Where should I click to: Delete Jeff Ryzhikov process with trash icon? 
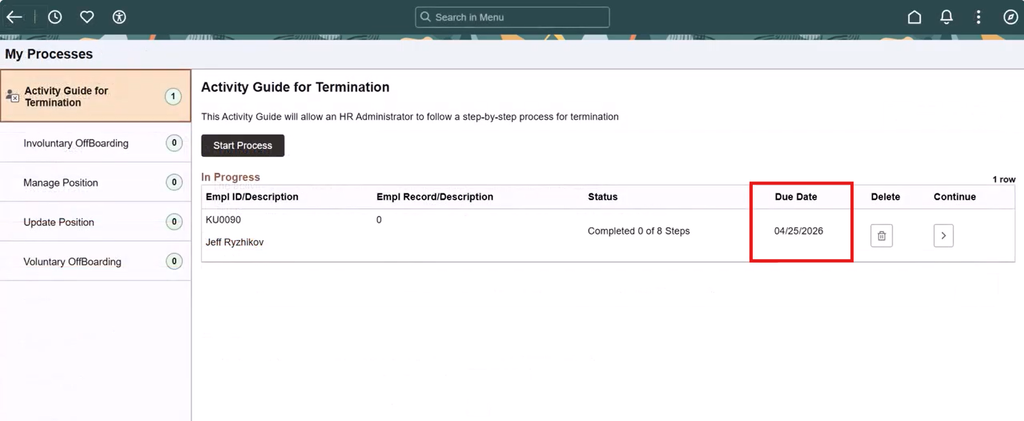click(881, 236)
